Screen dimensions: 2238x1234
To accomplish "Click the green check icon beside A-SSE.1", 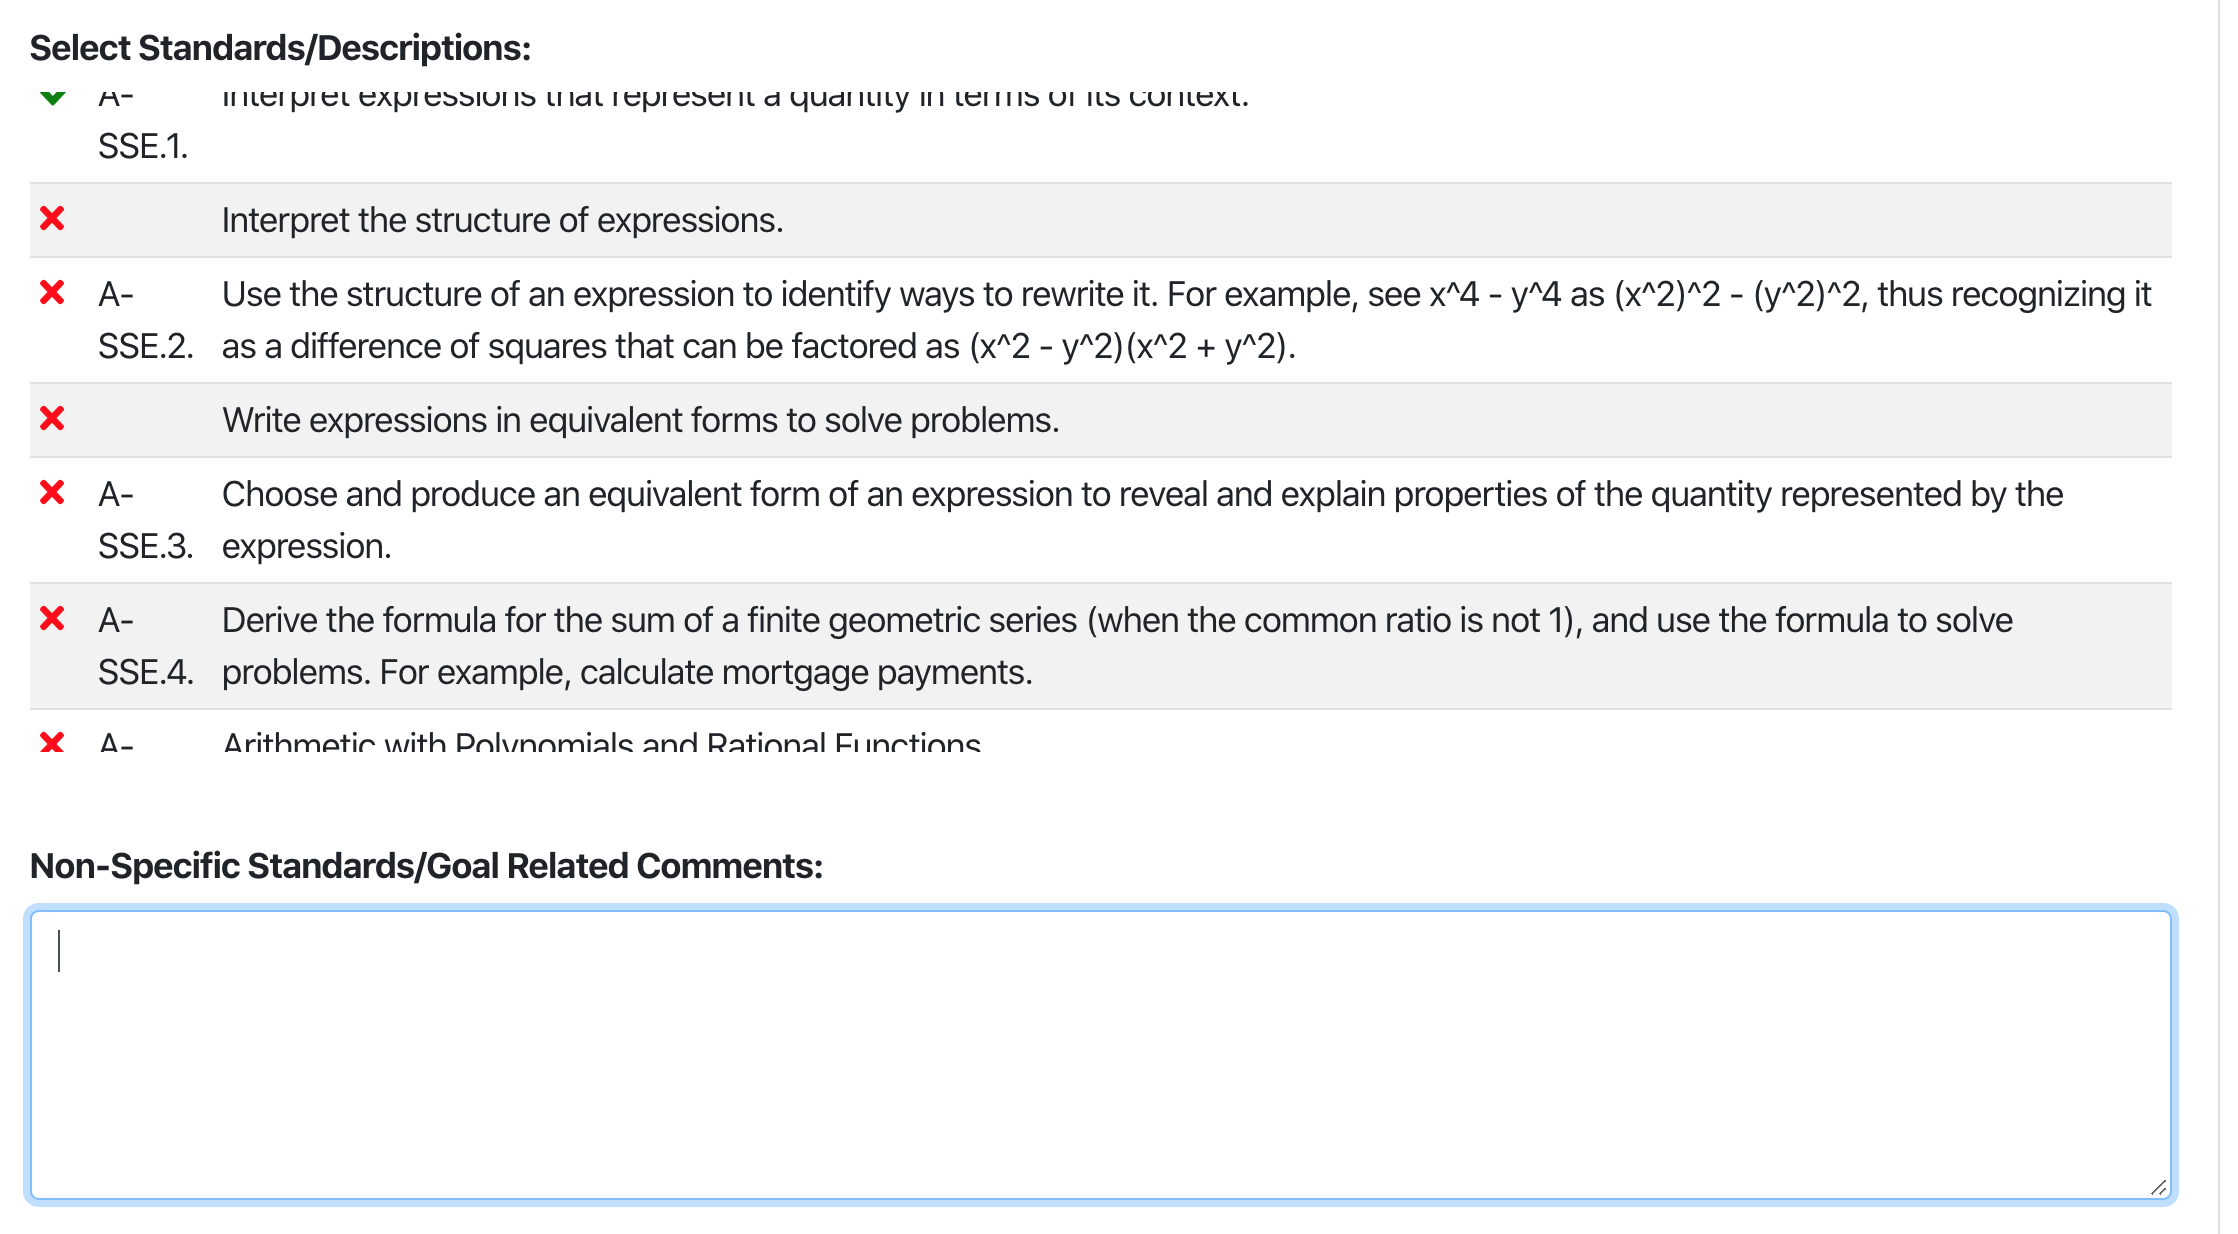I will tap(53, 97).
